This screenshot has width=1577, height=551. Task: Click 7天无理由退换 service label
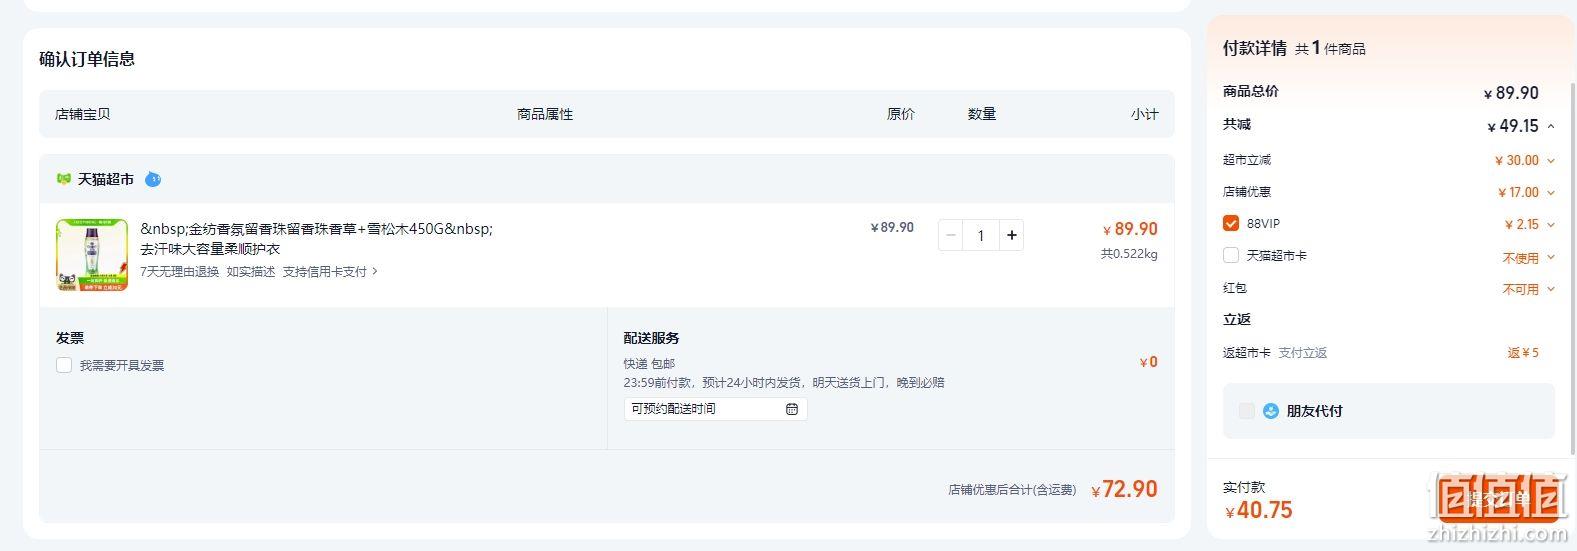(180, 272)
